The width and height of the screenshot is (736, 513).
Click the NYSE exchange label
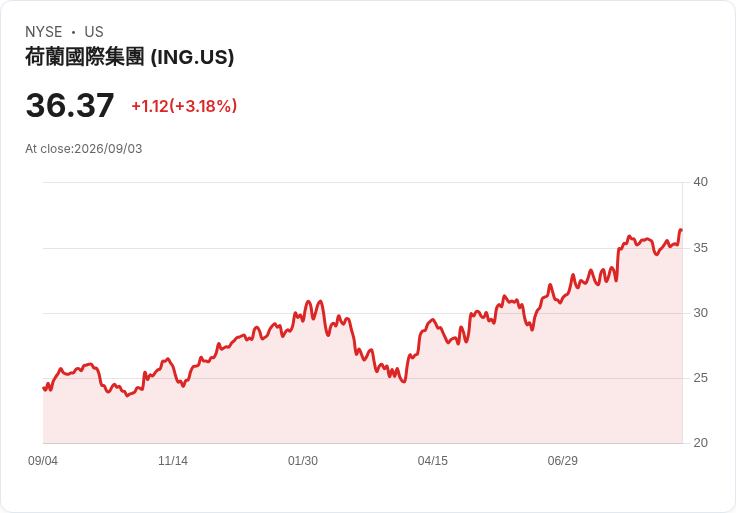44,32
